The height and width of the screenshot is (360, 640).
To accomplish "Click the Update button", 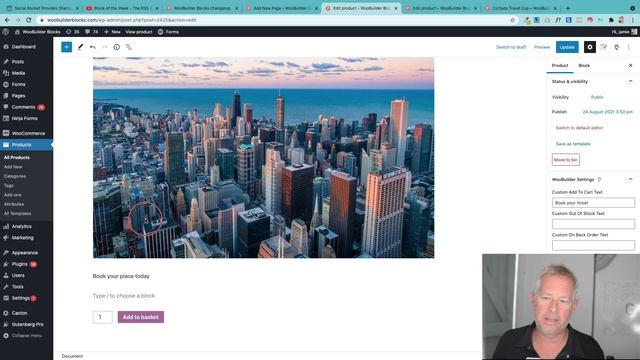I will pos(567,47).
